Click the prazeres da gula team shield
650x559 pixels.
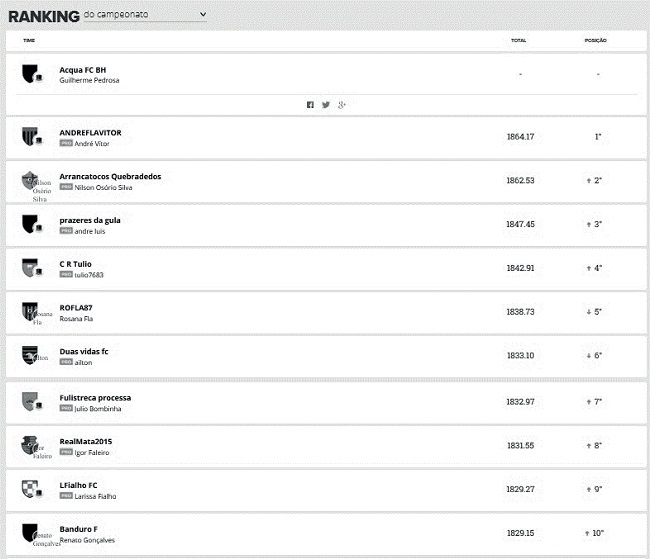pyautogui.click(x=30, y=225)
